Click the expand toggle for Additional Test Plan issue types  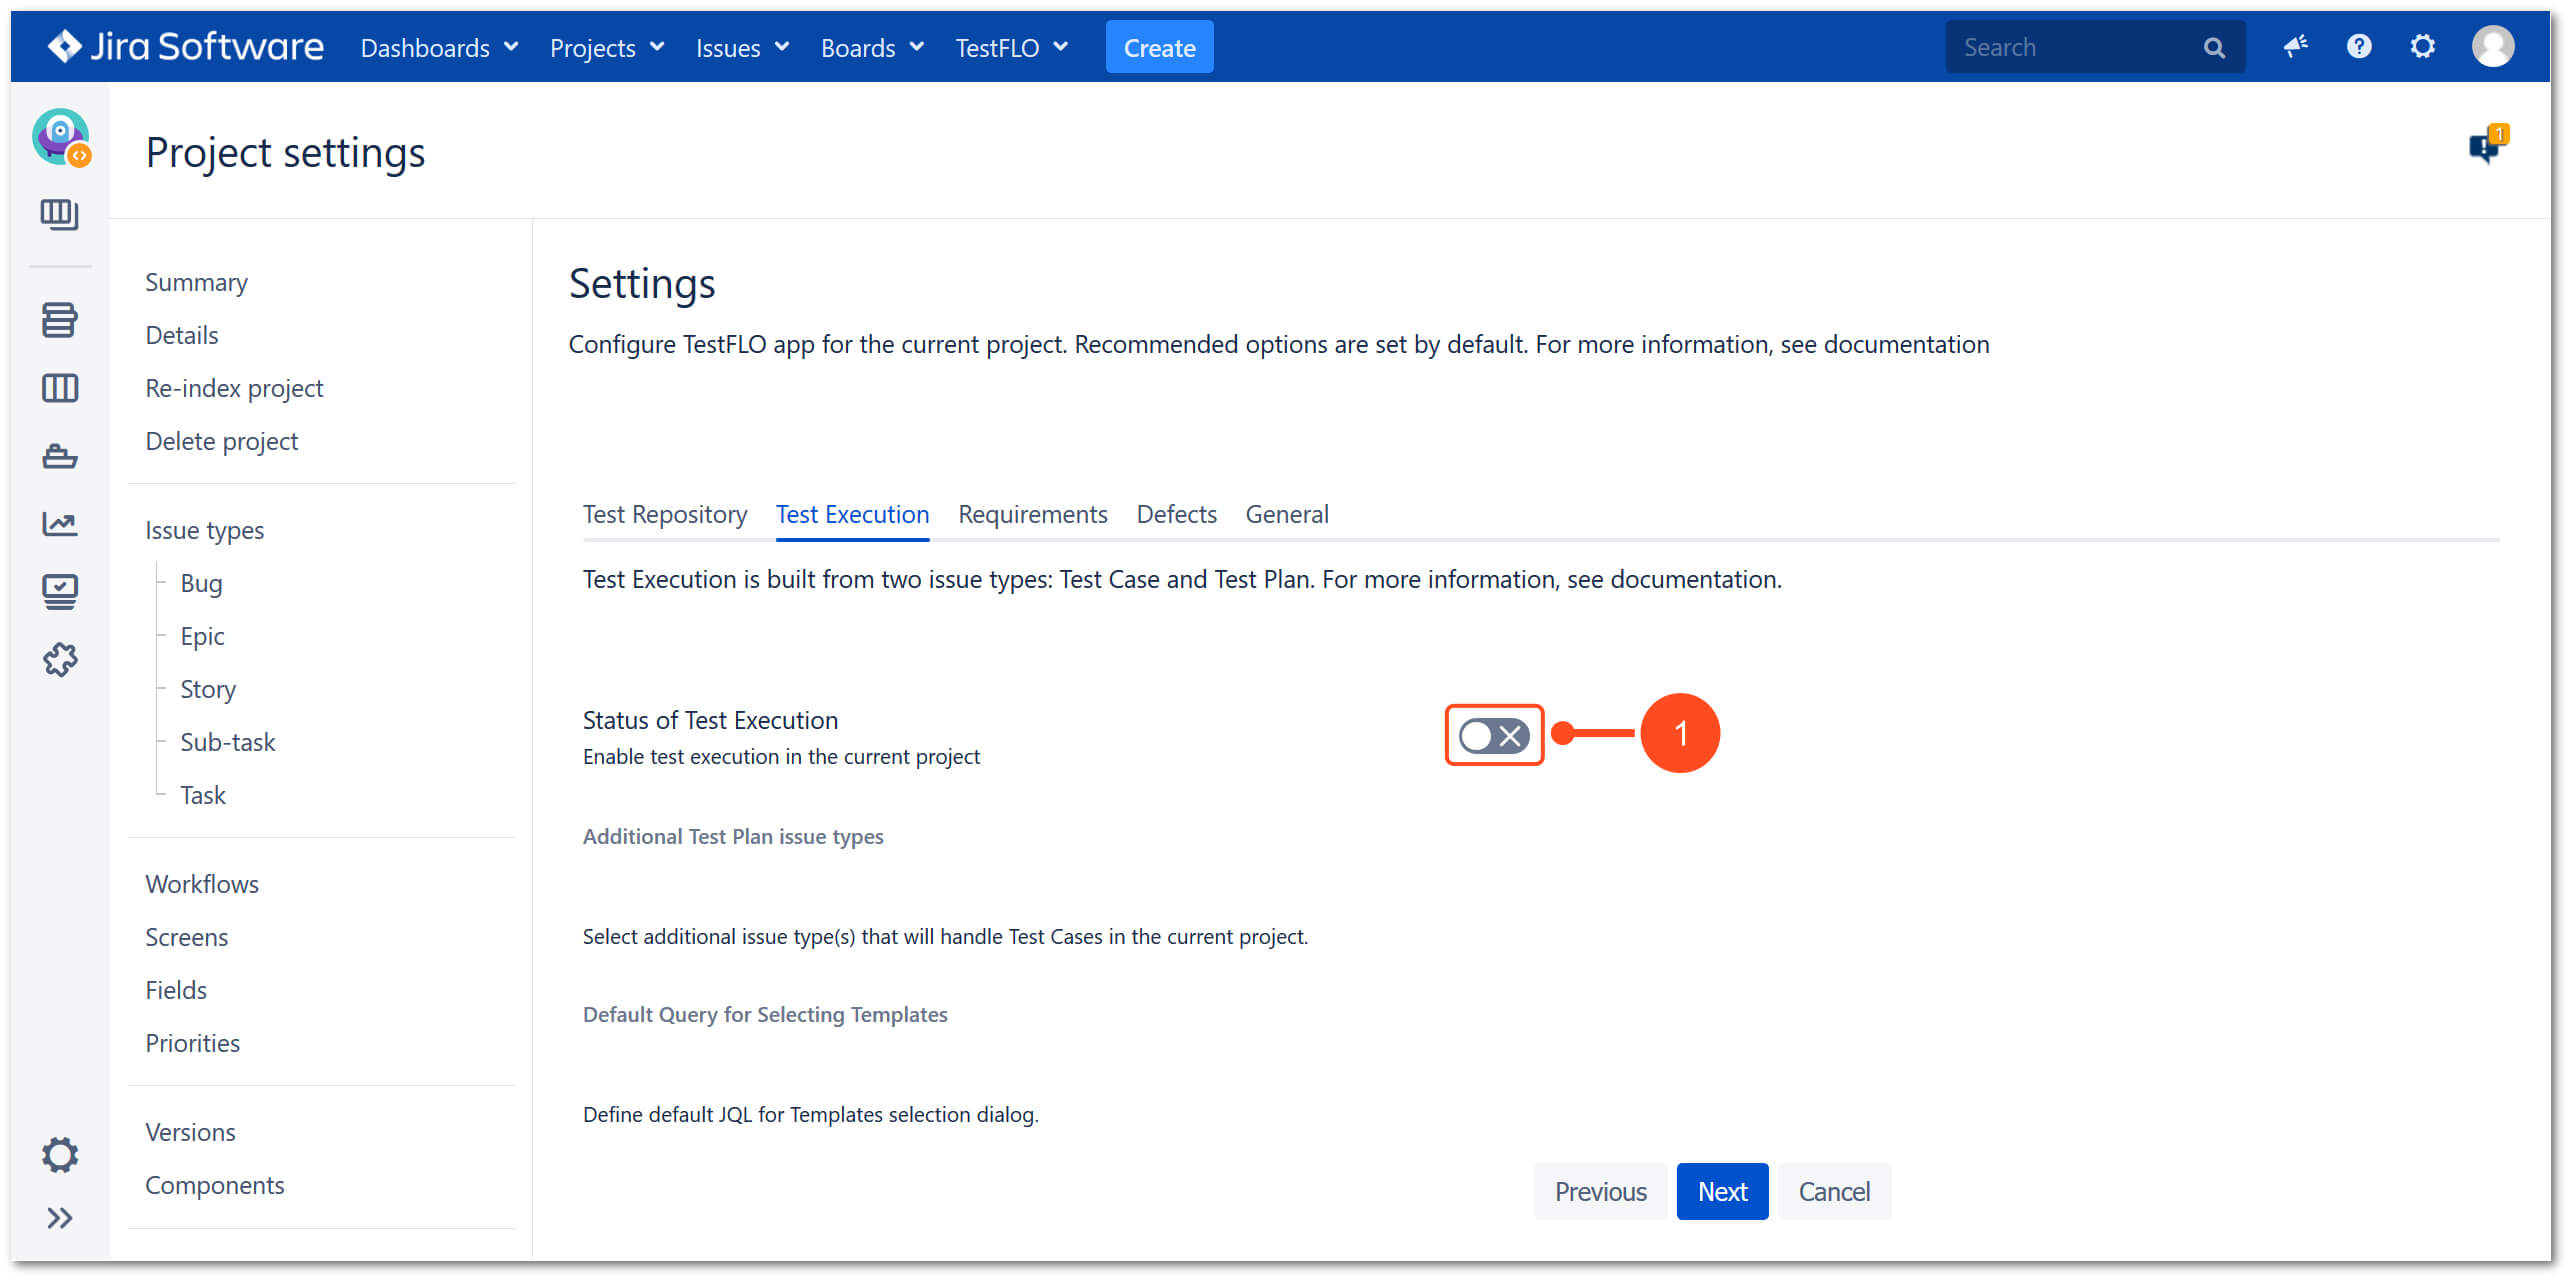(x=734, y=836)
